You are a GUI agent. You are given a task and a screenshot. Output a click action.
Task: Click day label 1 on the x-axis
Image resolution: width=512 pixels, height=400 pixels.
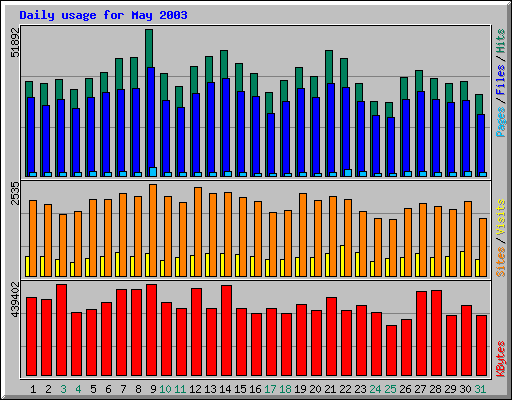point(33,389)
